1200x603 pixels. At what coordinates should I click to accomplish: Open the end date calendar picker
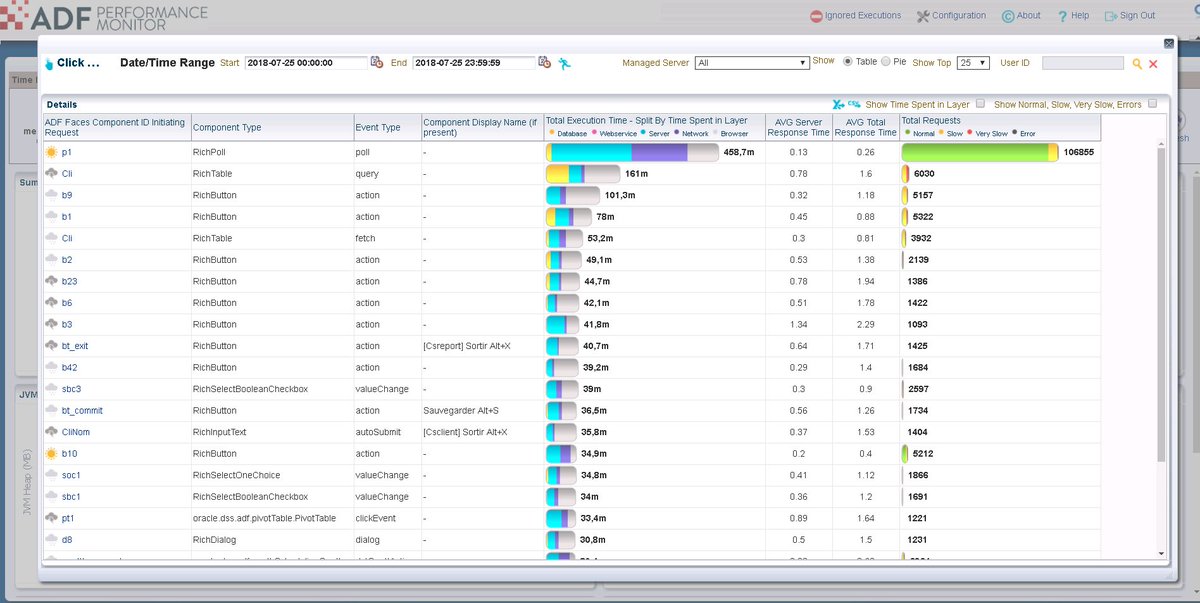point(545,62)
